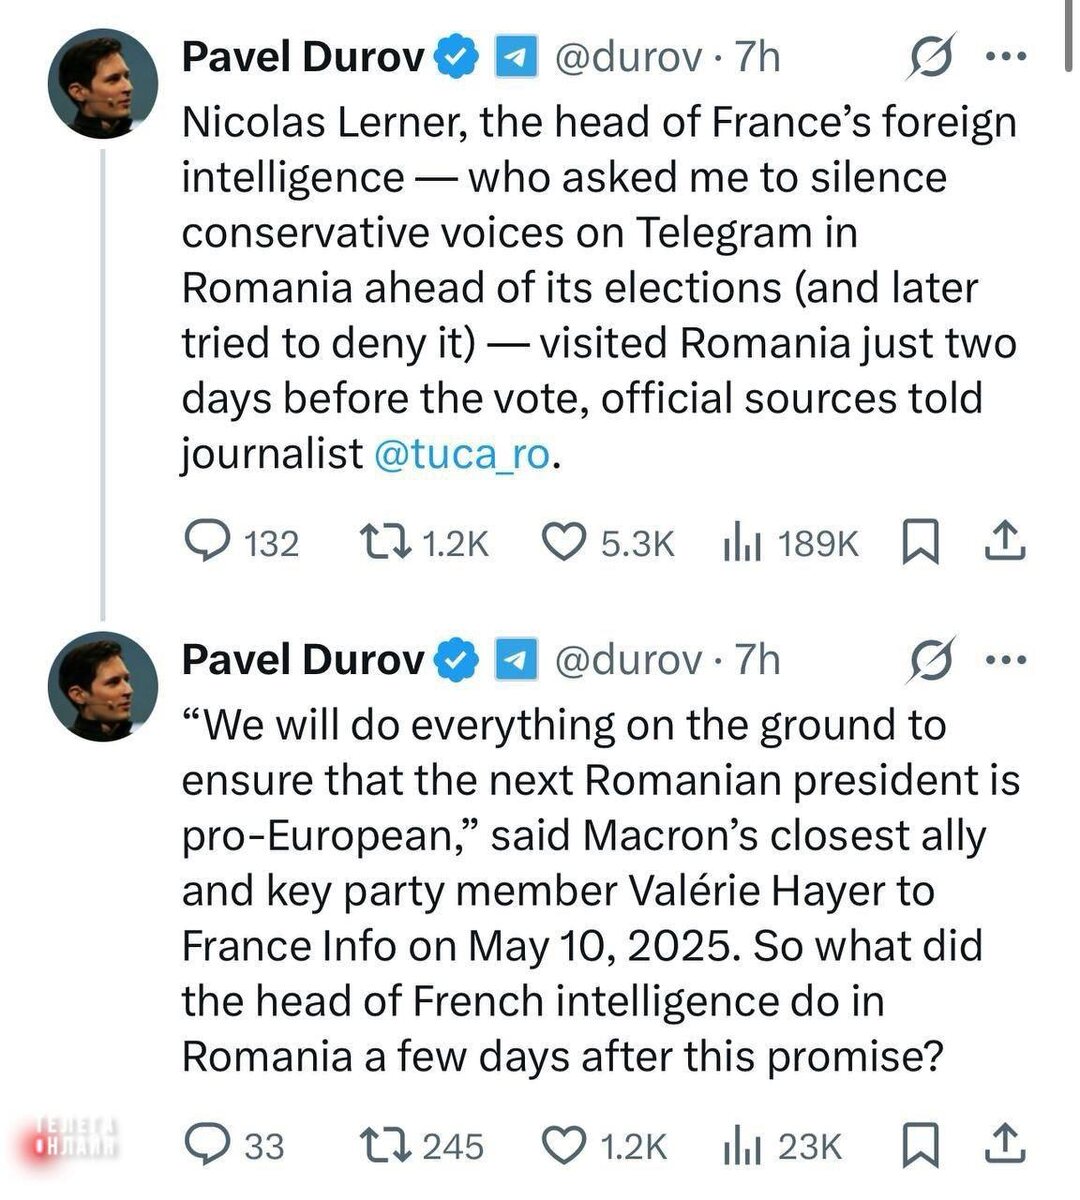This screenshot has height=1200, width=1080.
Task: Reply to the first Durov tweet
Action: (x=208, y=543)
